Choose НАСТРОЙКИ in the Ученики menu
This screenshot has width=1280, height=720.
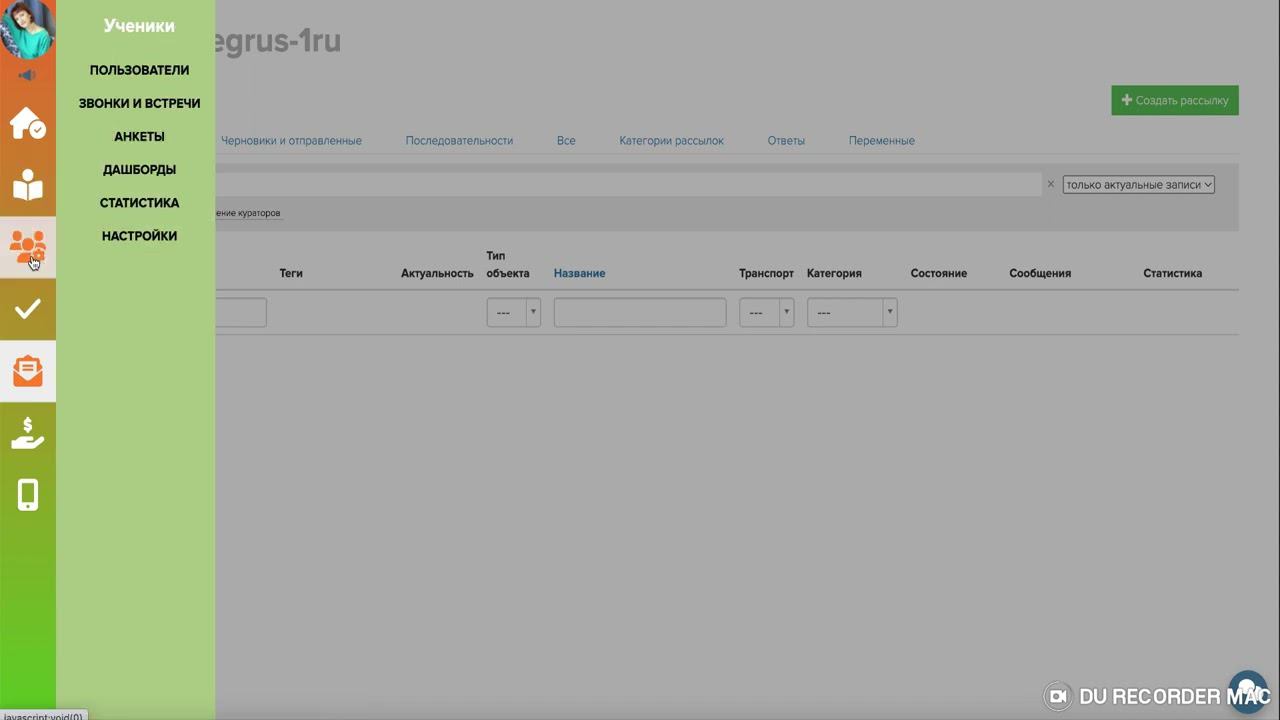tap(139, 236)
